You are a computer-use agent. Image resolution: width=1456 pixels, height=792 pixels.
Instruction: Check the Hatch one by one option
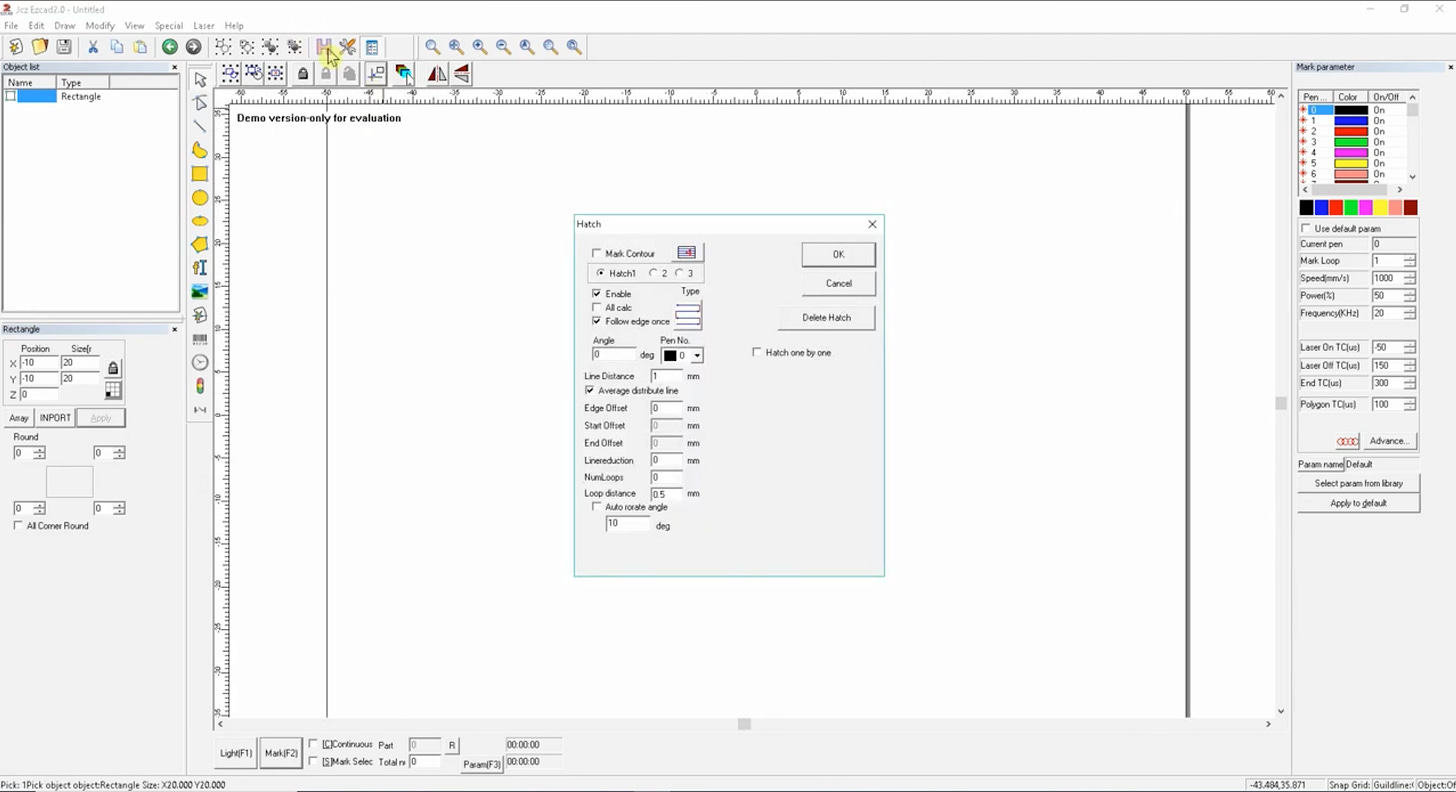pos(757,352)
